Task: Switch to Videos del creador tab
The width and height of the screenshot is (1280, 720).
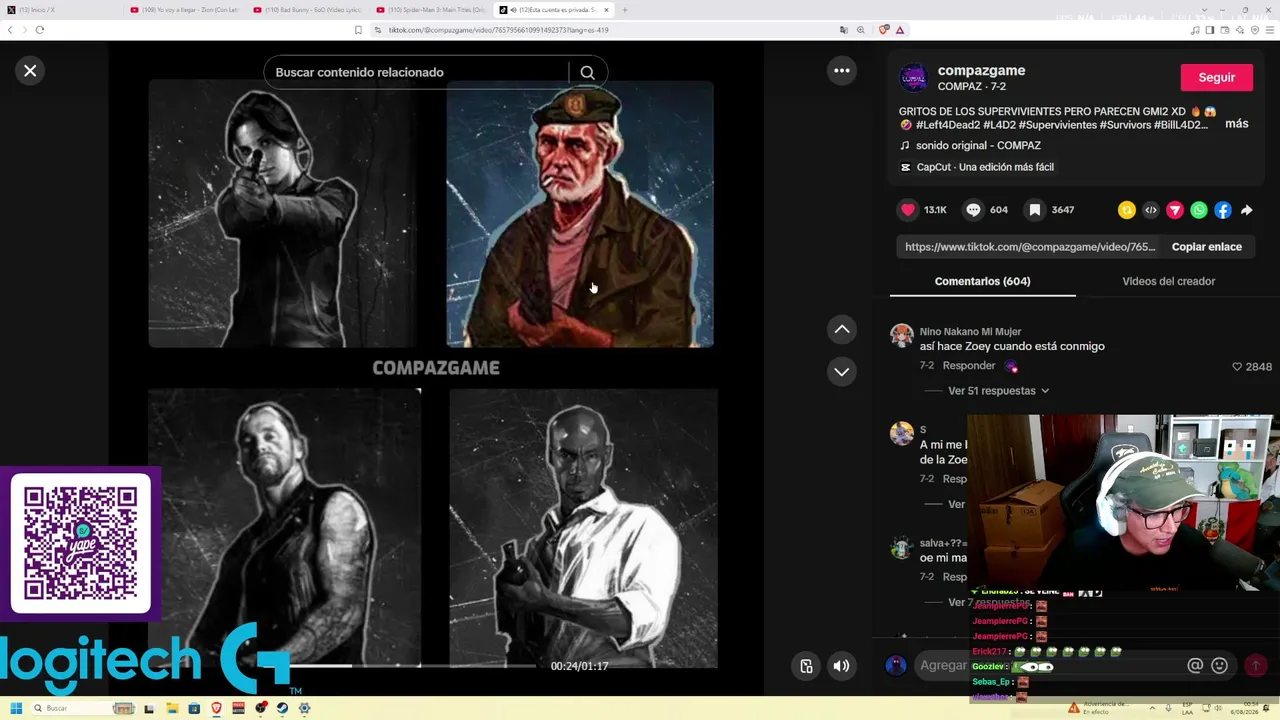Action: click(1168, 281)
